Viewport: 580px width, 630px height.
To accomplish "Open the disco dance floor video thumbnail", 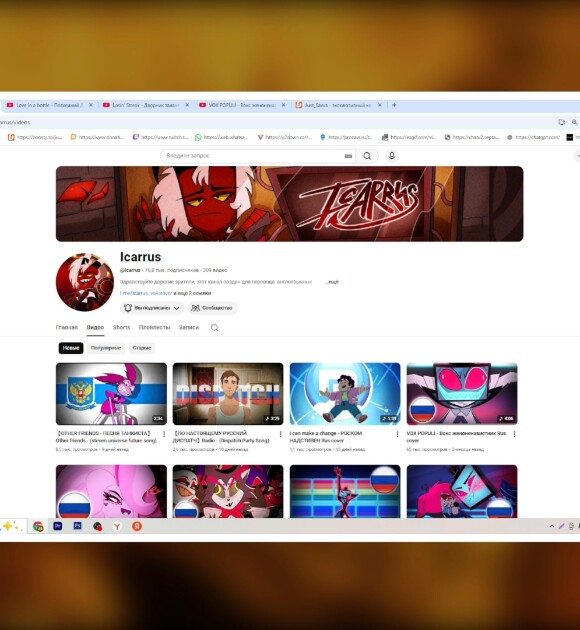I will pos(345,491).
